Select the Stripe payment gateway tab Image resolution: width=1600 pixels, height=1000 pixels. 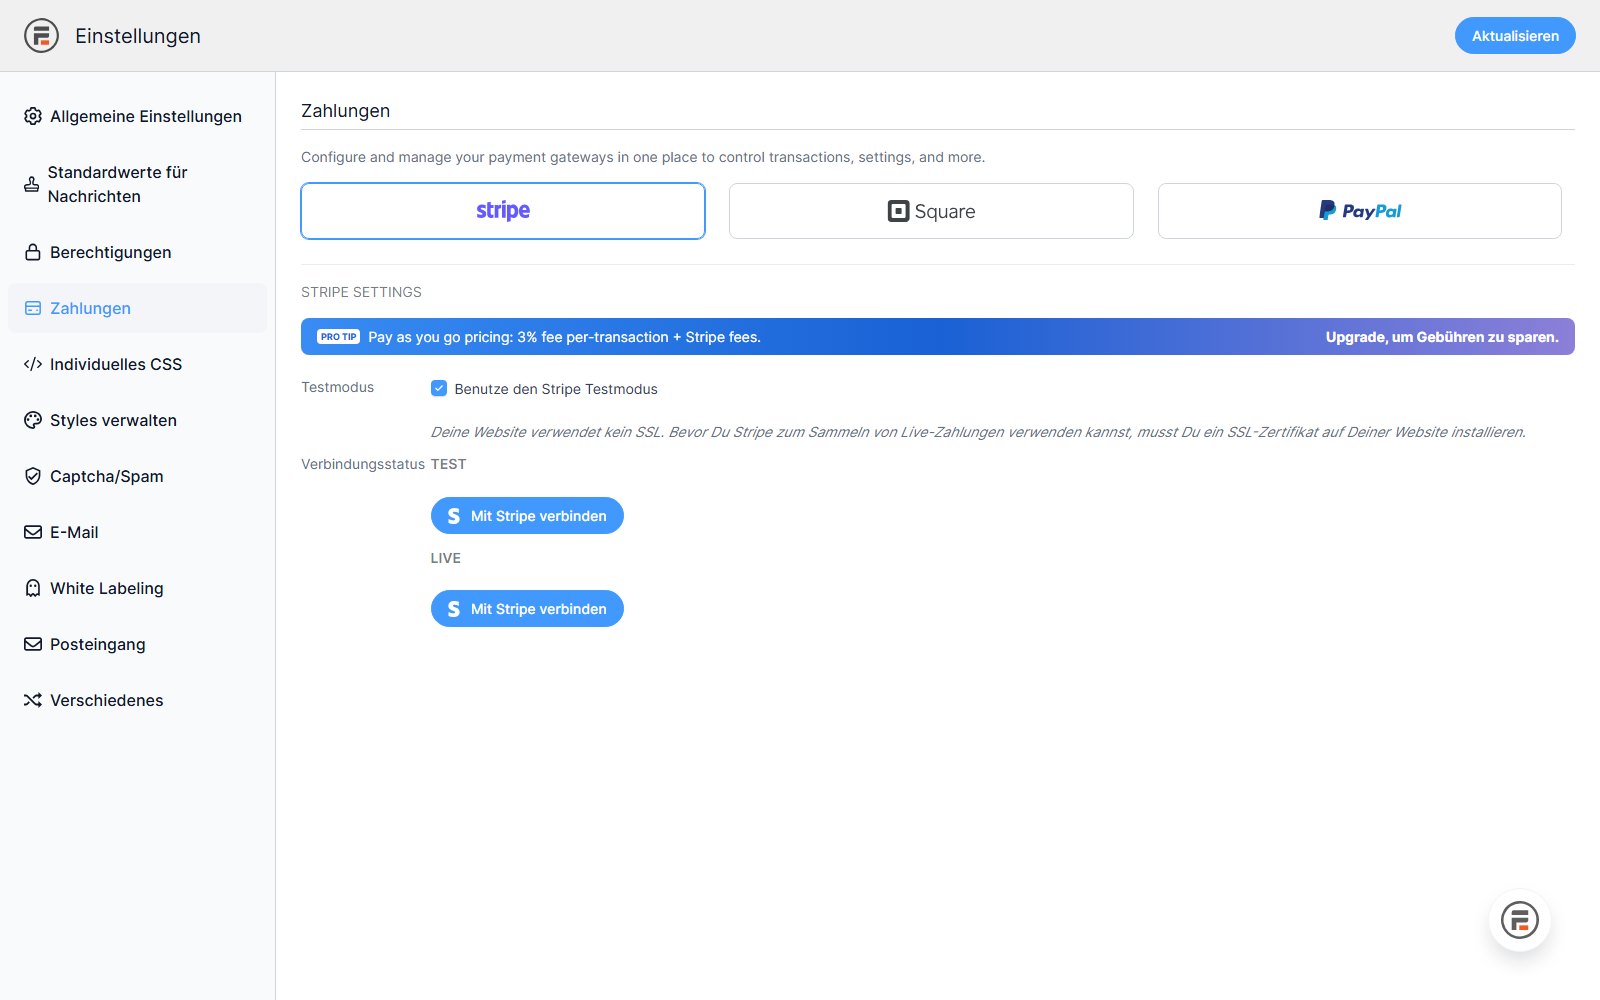point(503,211)
